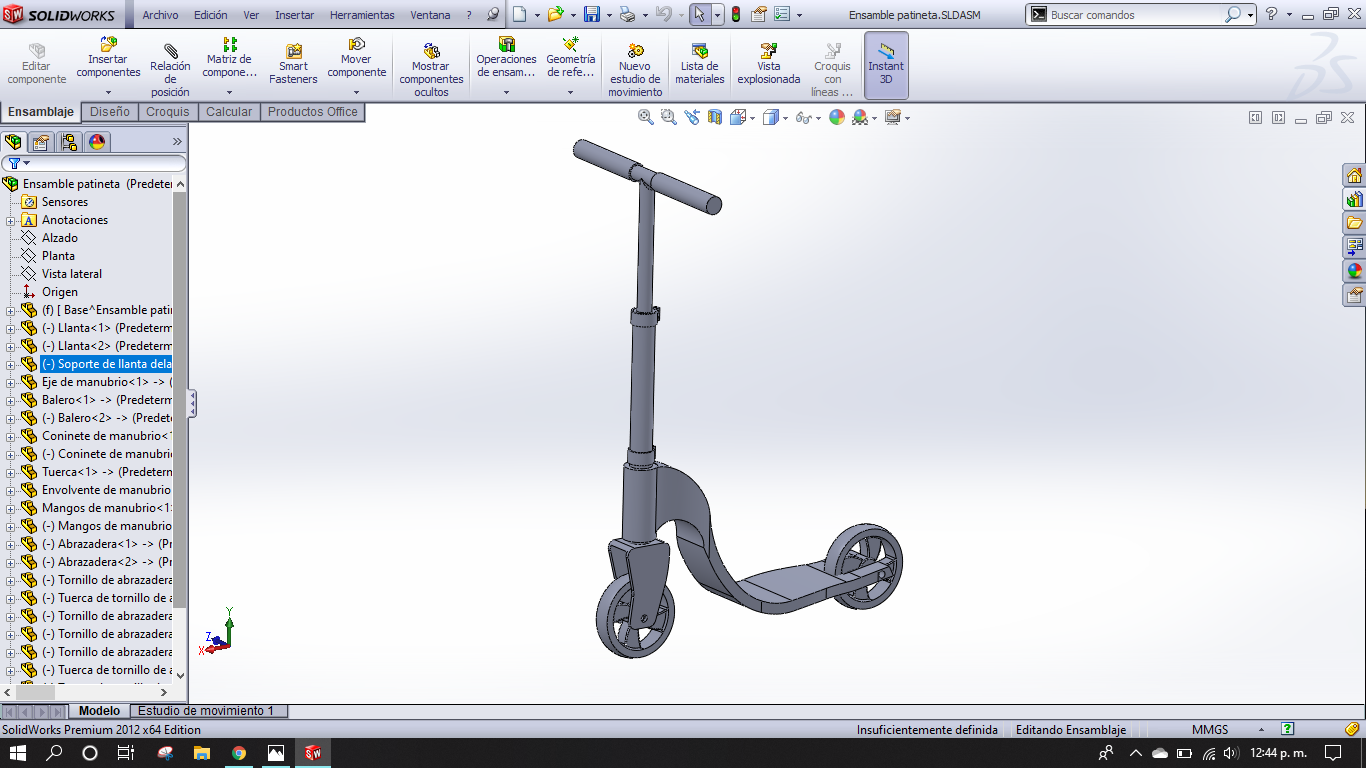Expand the Balero<1> component node
This screenshot has height=768, width=1366.
(10, 400)
